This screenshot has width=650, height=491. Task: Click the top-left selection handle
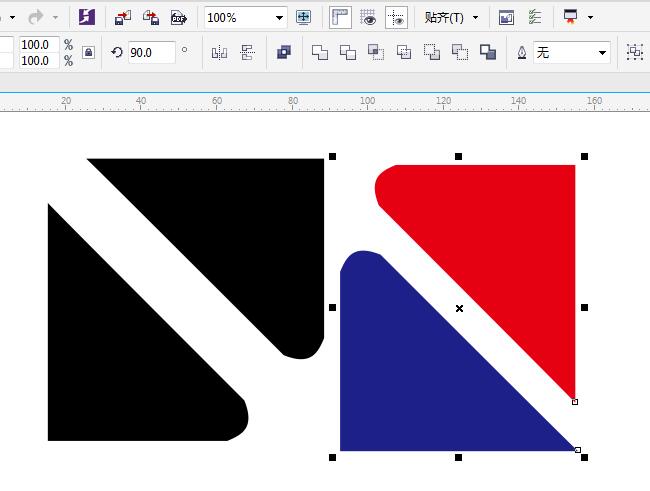click(332, 156)
